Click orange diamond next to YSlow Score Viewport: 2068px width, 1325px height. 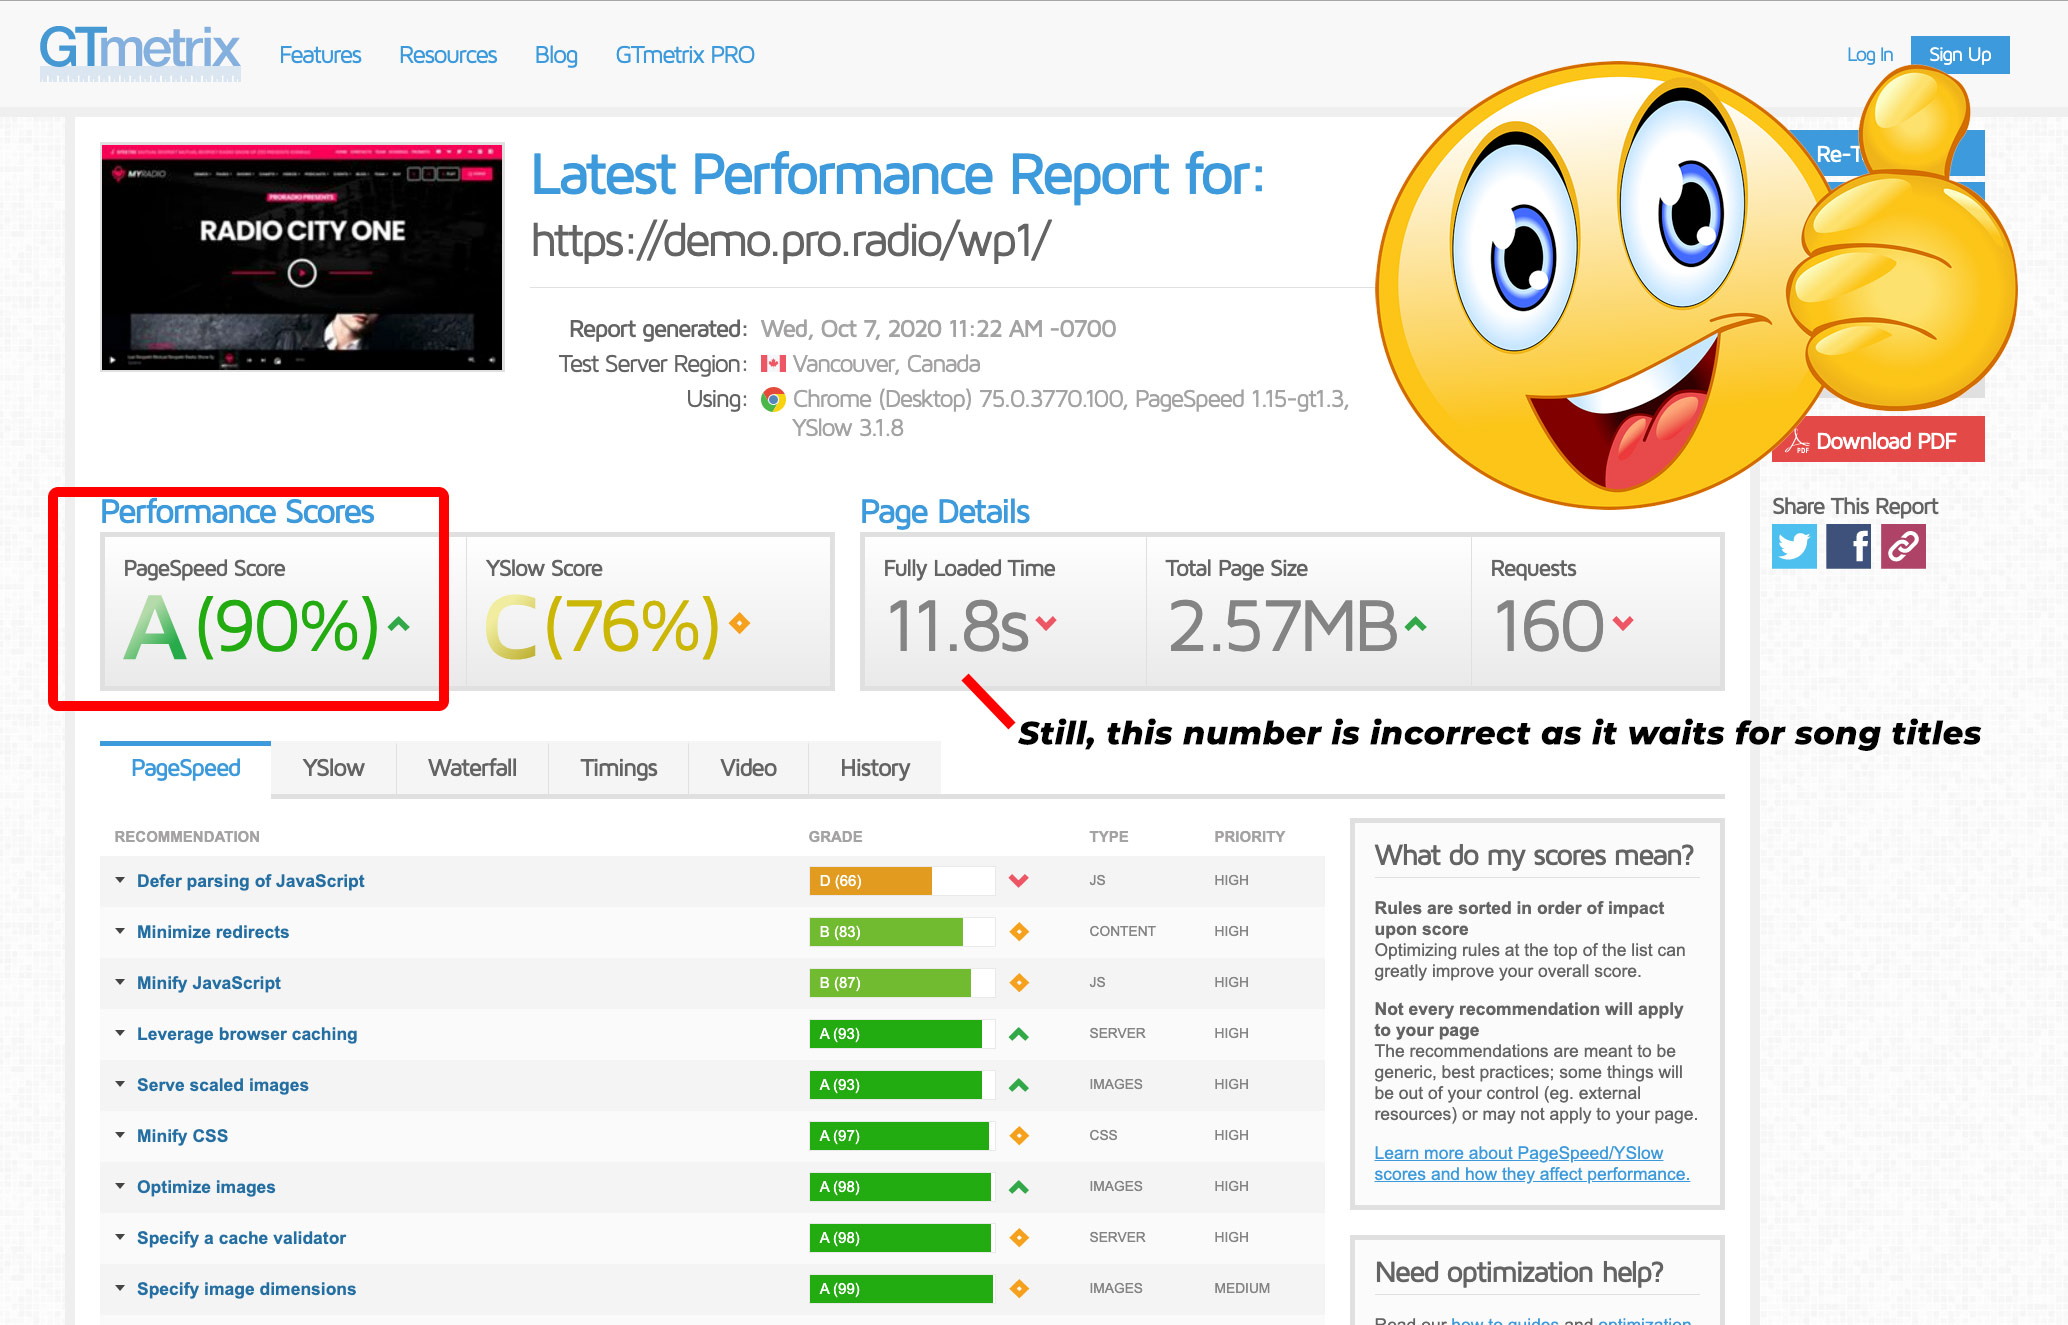(739, 624)
